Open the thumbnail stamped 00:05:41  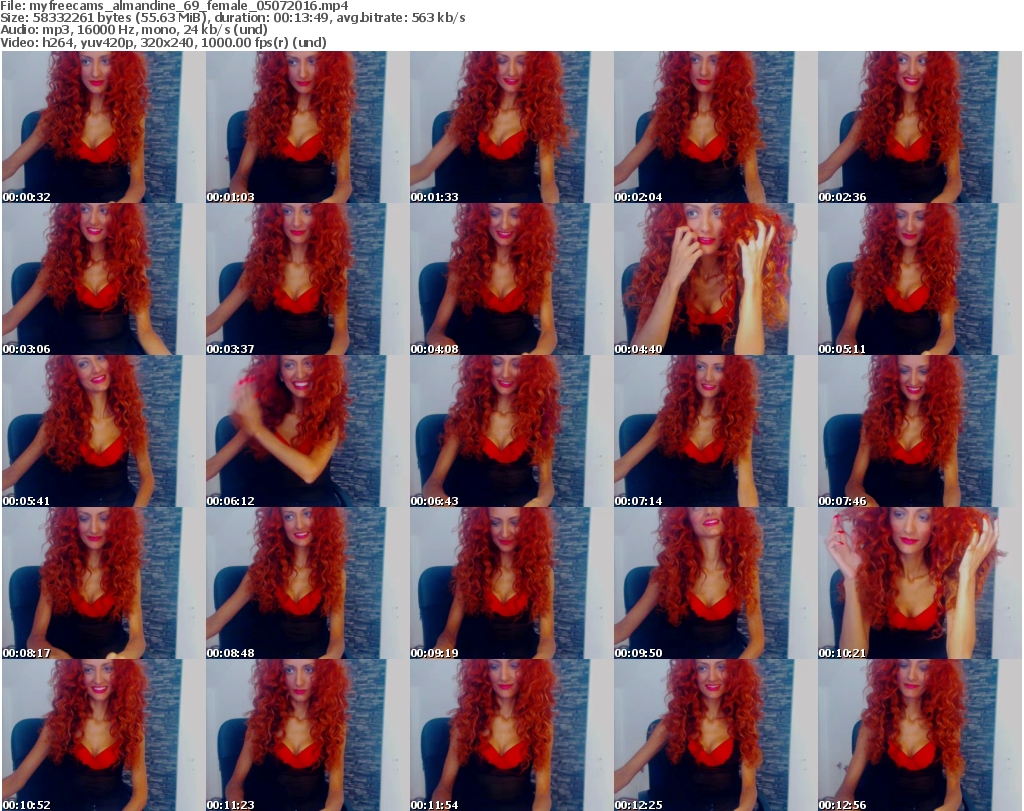[103, 432]
